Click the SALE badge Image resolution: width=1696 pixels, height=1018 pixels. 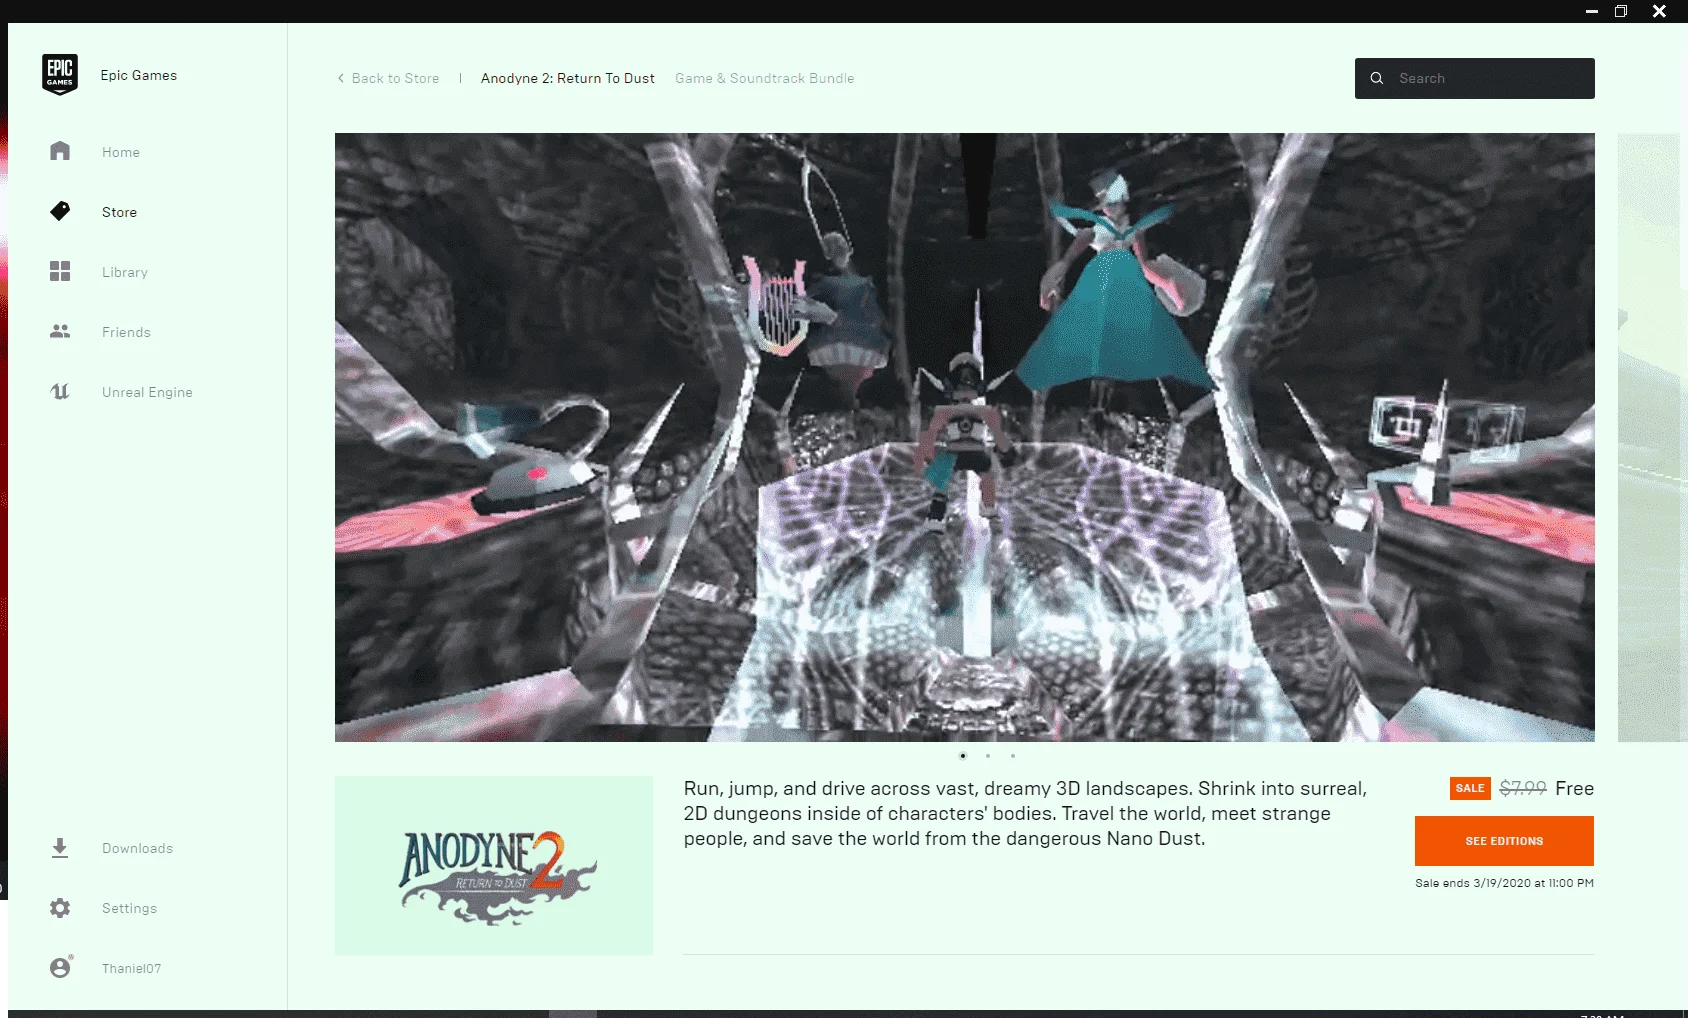coord(1470,788)
